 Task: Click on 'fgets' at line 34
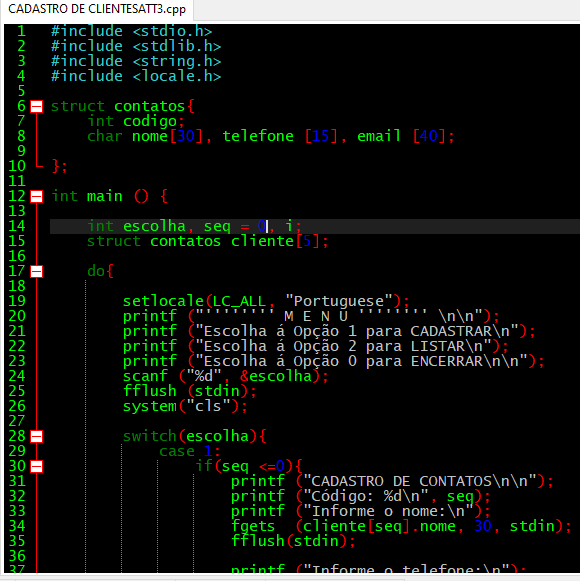click(x=253, y=526)
